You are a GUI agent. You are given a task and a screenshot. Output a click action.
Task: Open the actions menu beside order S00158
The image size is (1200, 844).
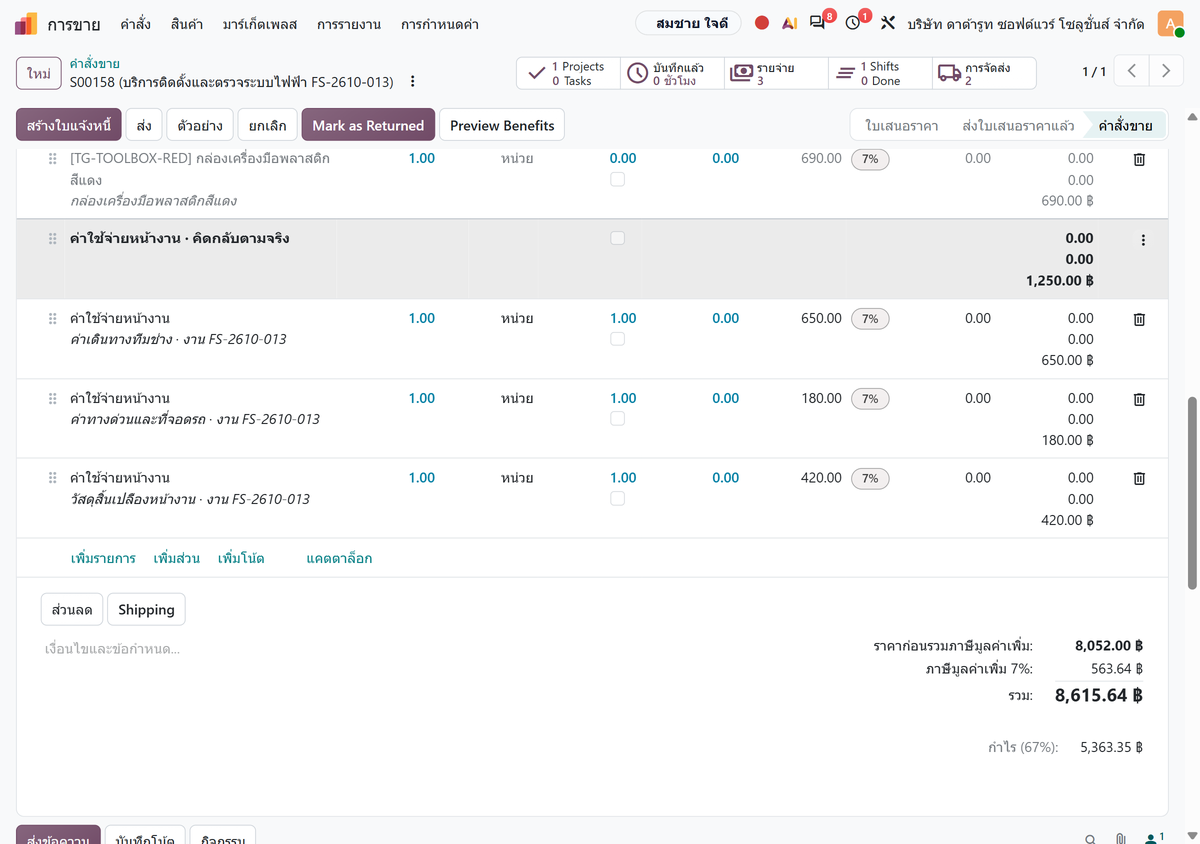412,81
